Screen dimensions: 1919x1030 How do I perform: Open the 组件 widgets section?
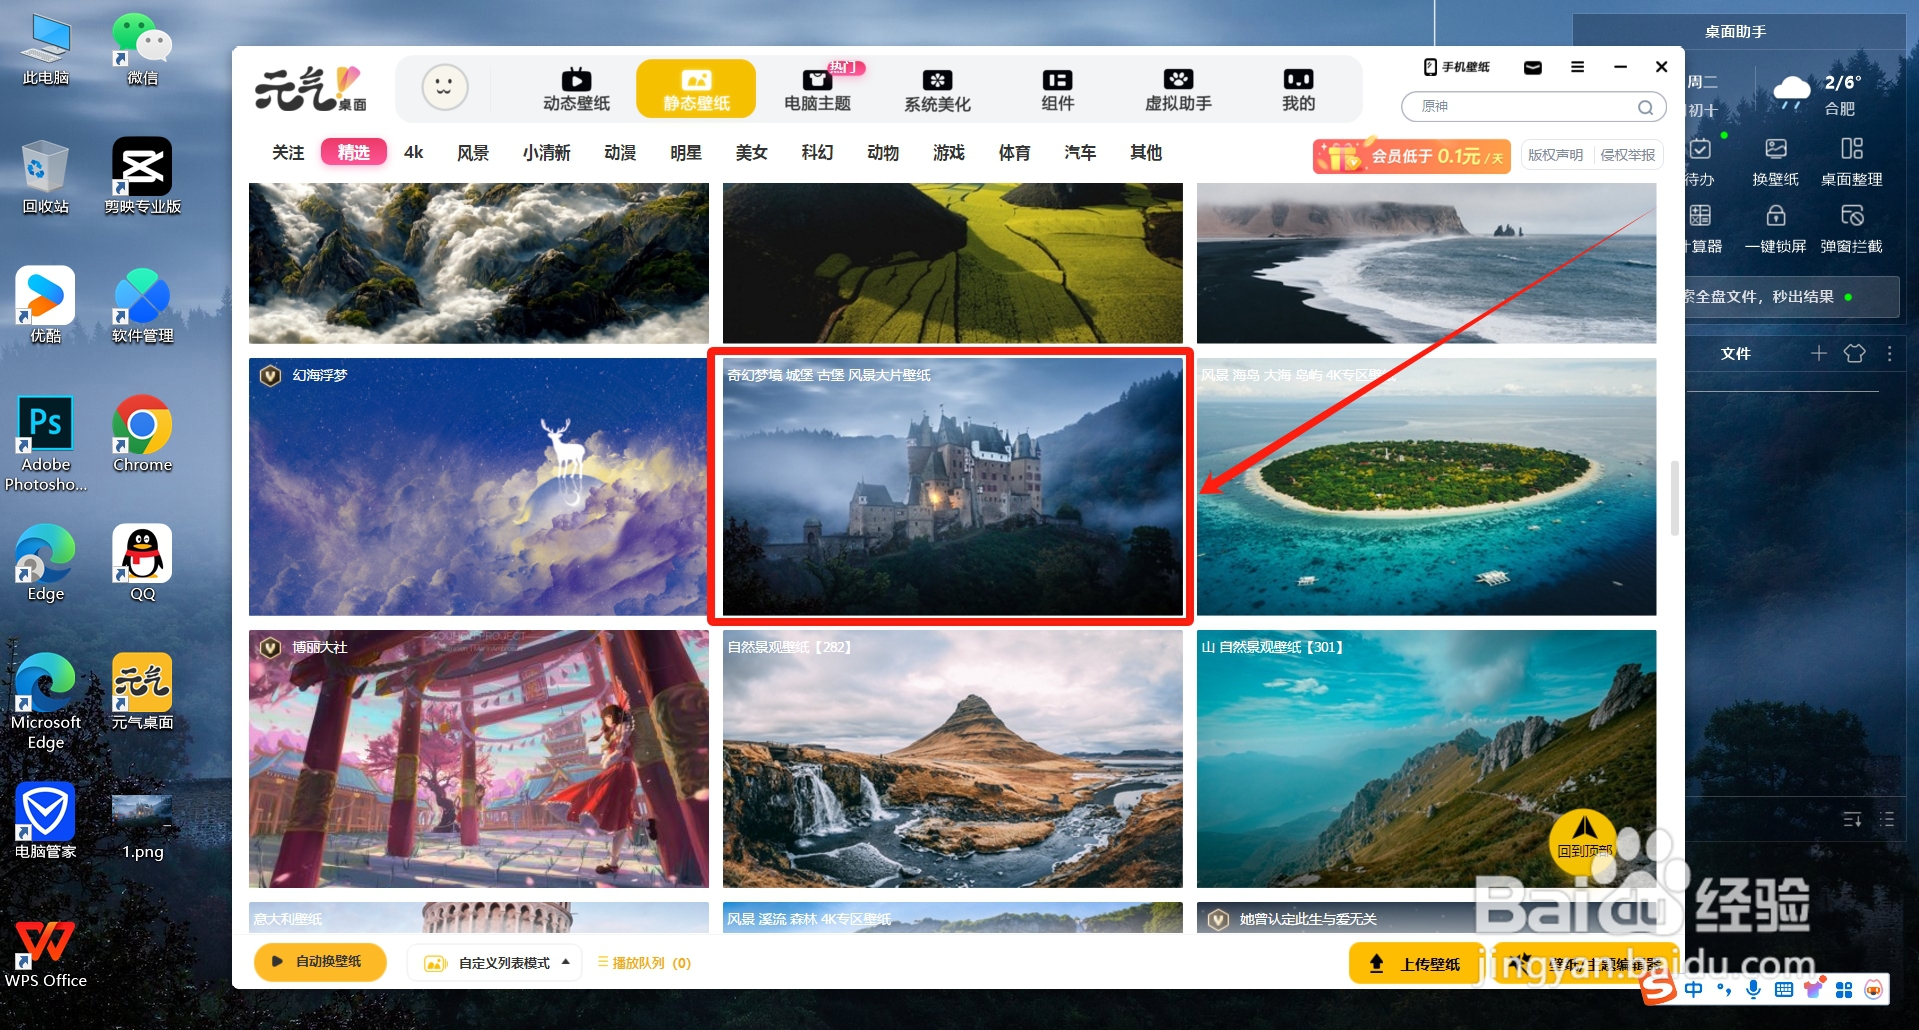coord(1057,89)
